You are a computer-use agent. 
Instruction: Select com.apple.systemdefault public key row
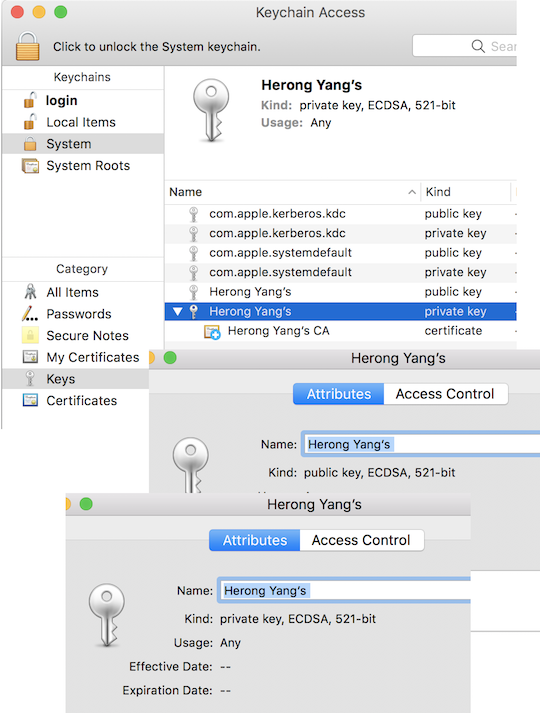(340, 253)
